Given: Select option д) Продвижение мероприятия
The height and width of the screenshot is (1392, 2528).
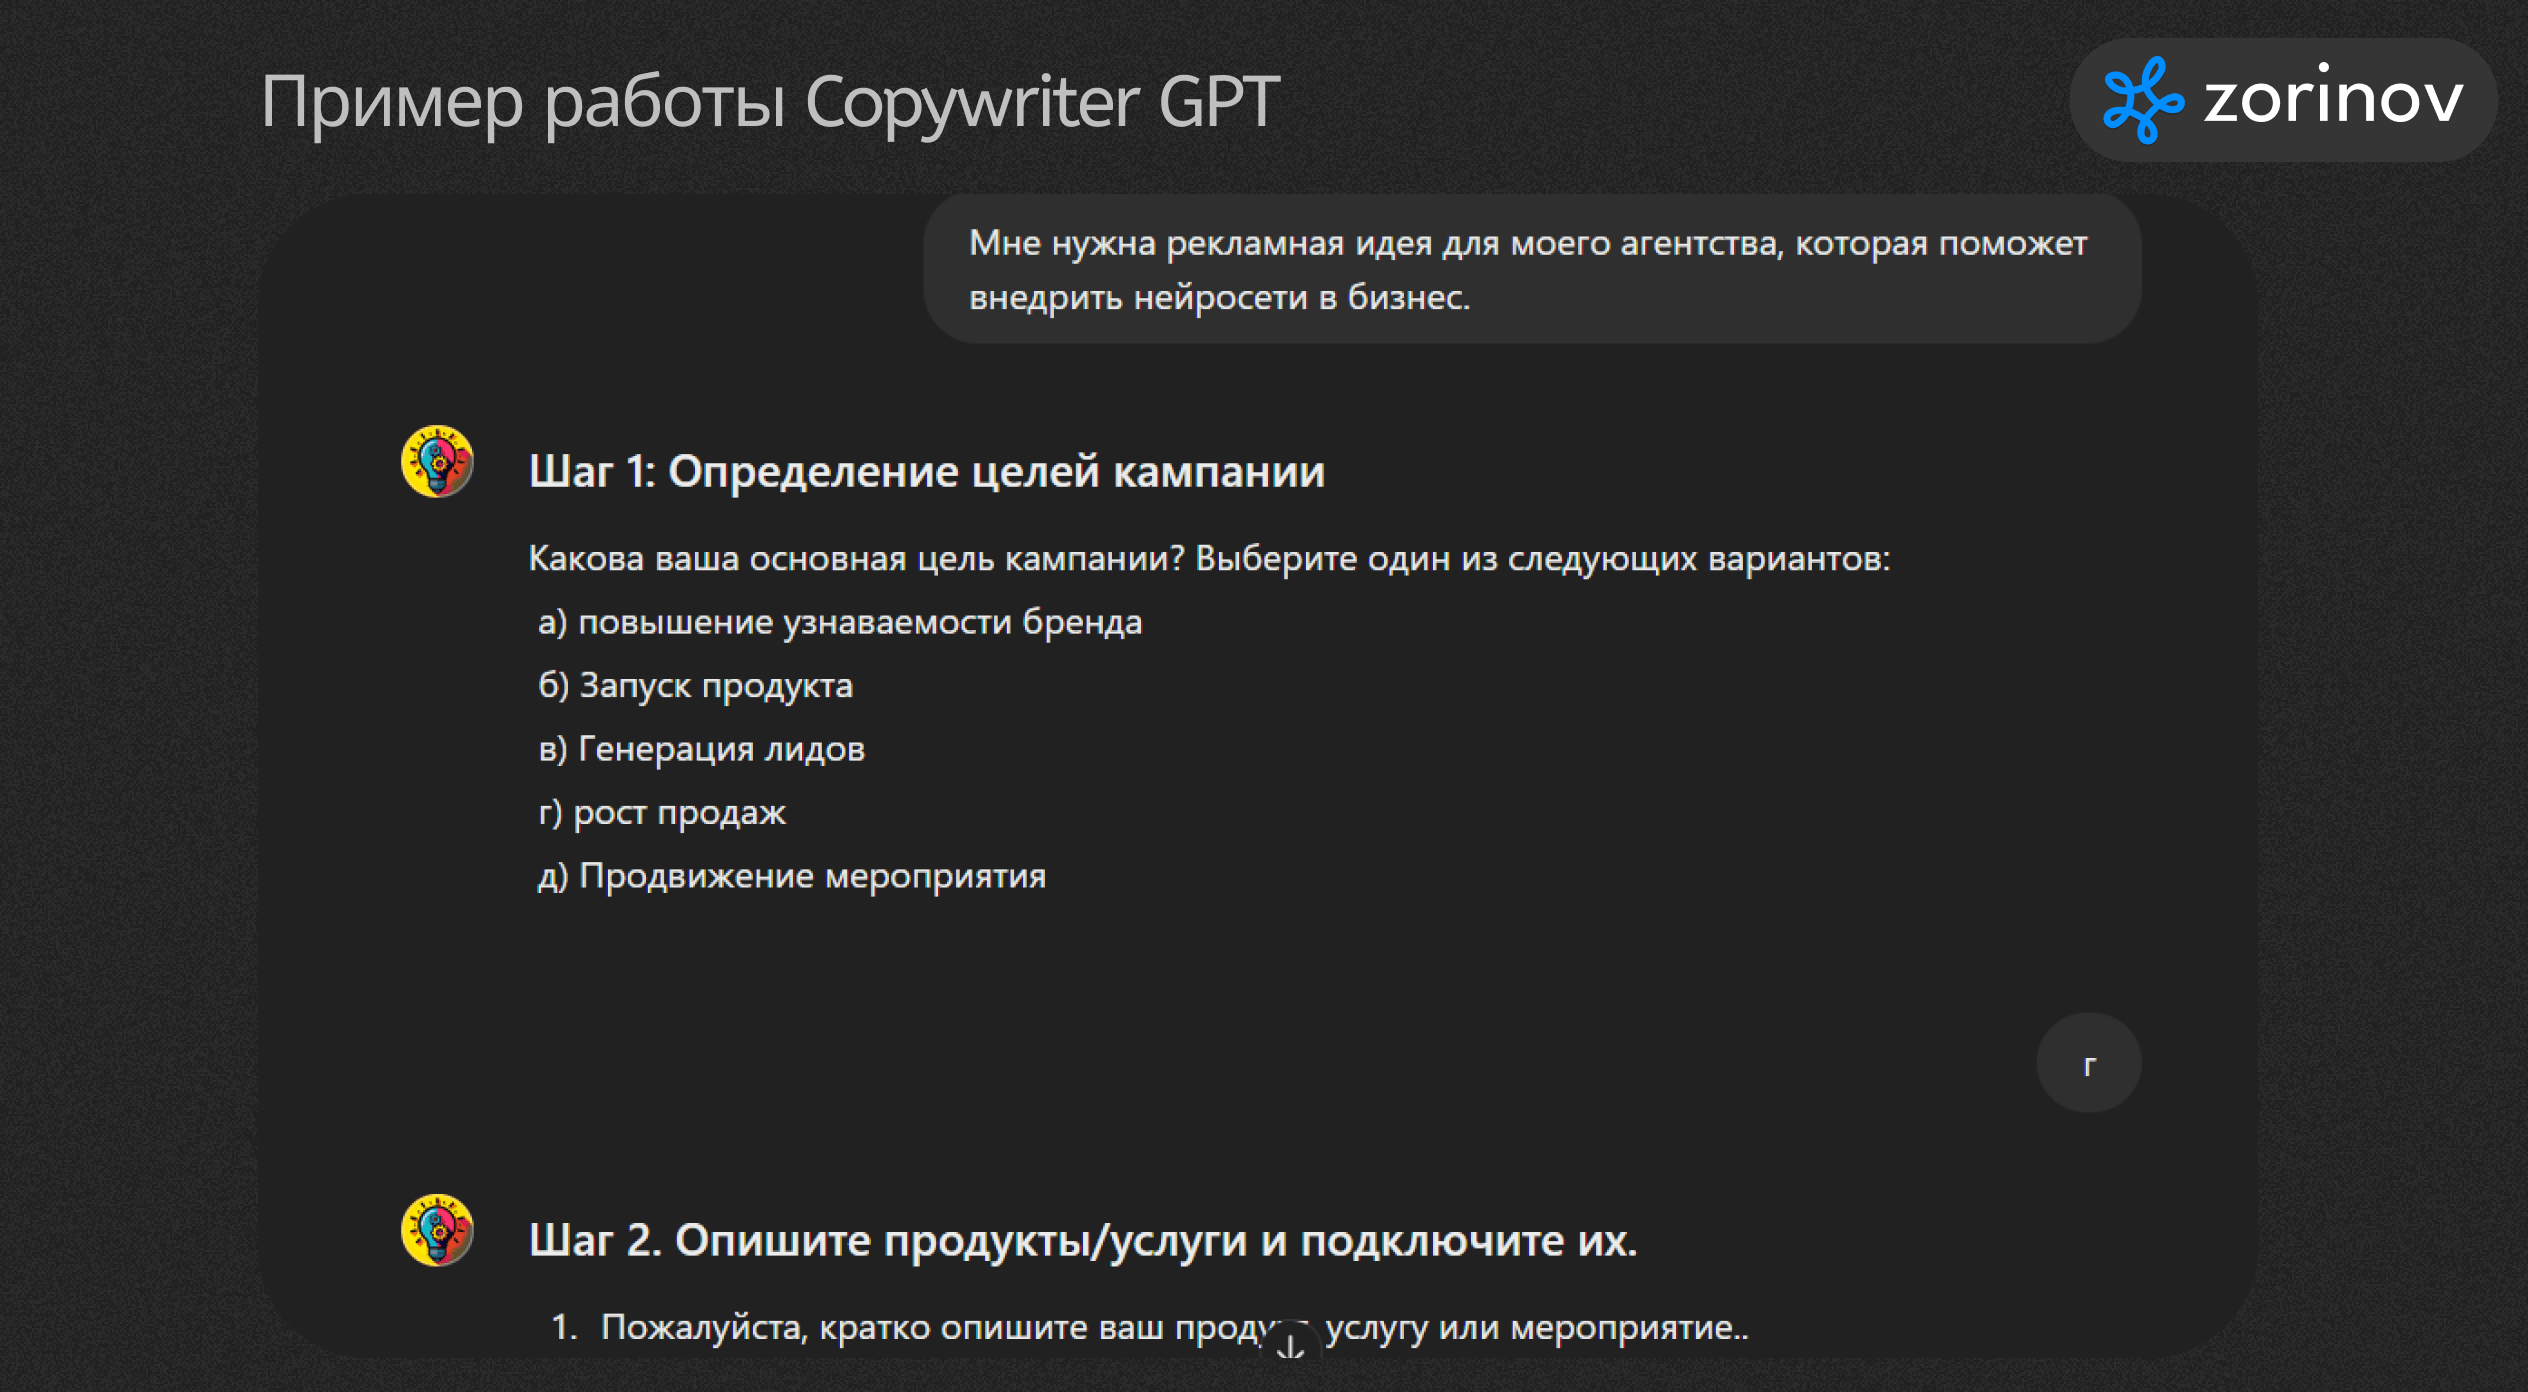Looking at the screenshot, I should click(x=792, y=876).
